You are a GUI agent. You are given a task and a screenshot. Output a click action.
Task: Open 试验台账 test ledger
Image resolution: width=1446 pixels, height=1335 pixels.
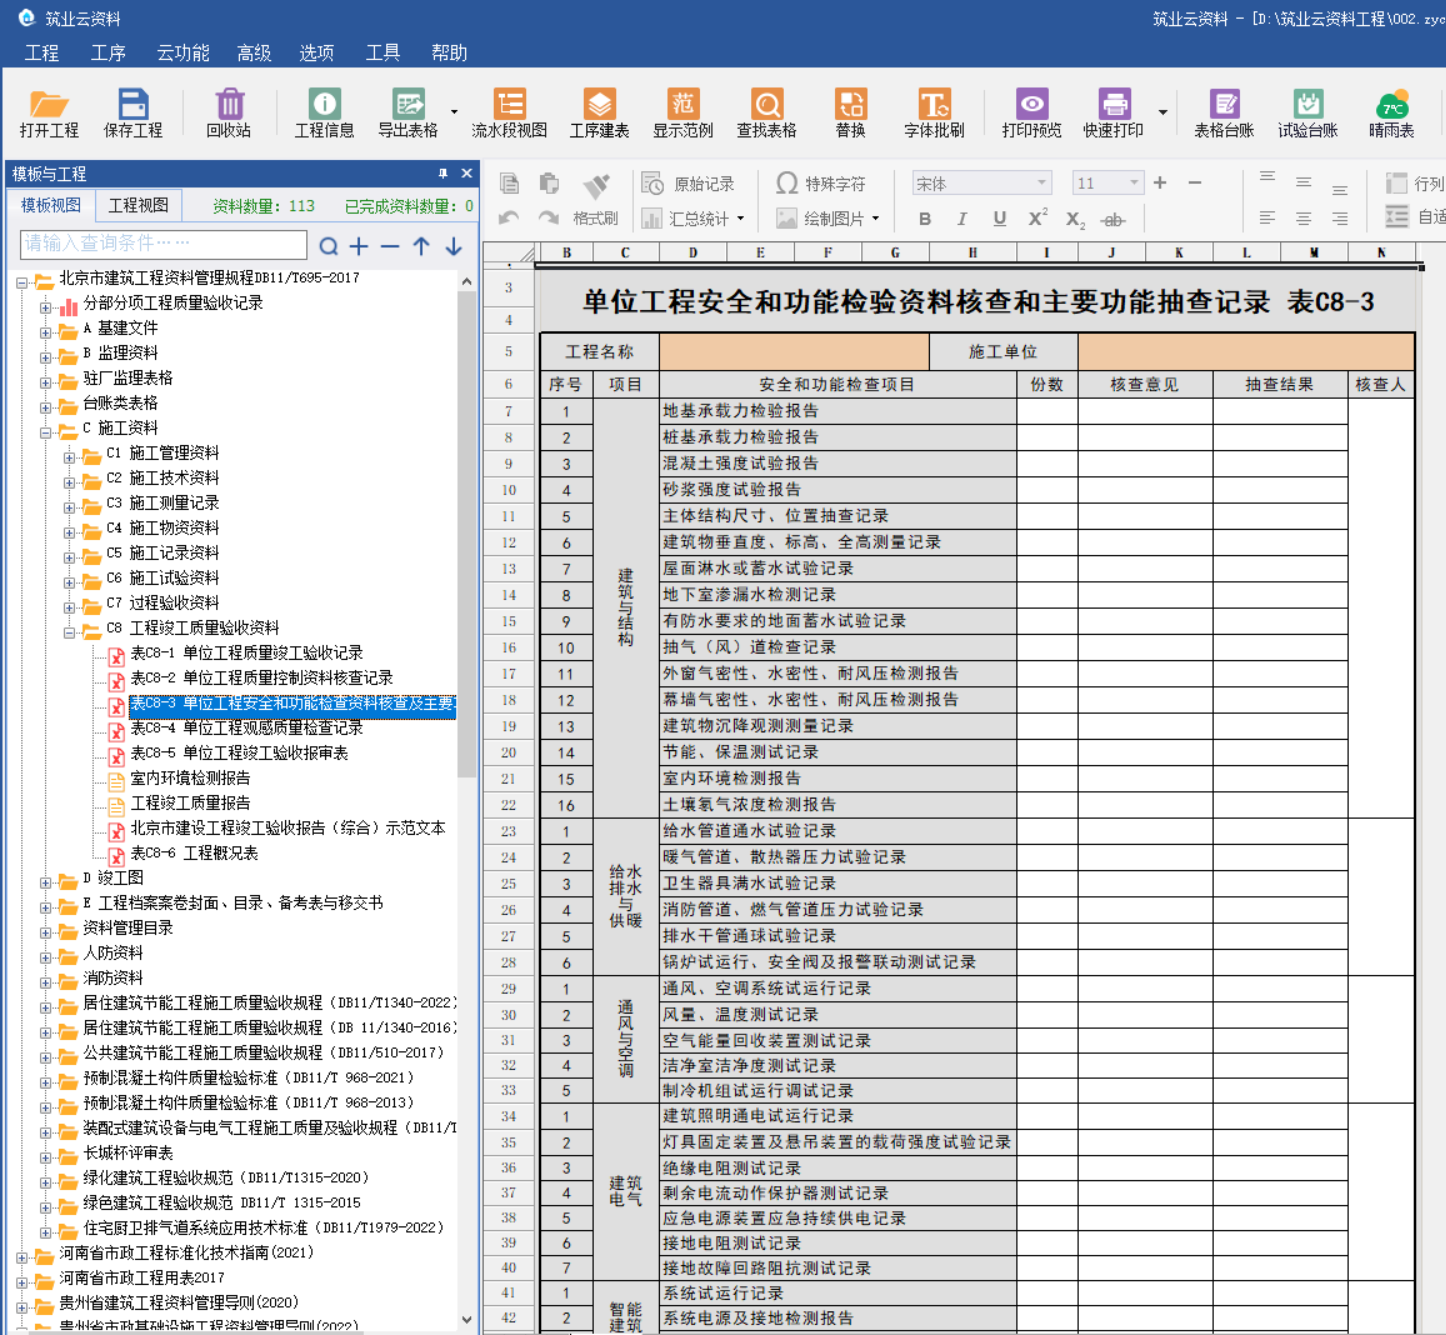1308,113
